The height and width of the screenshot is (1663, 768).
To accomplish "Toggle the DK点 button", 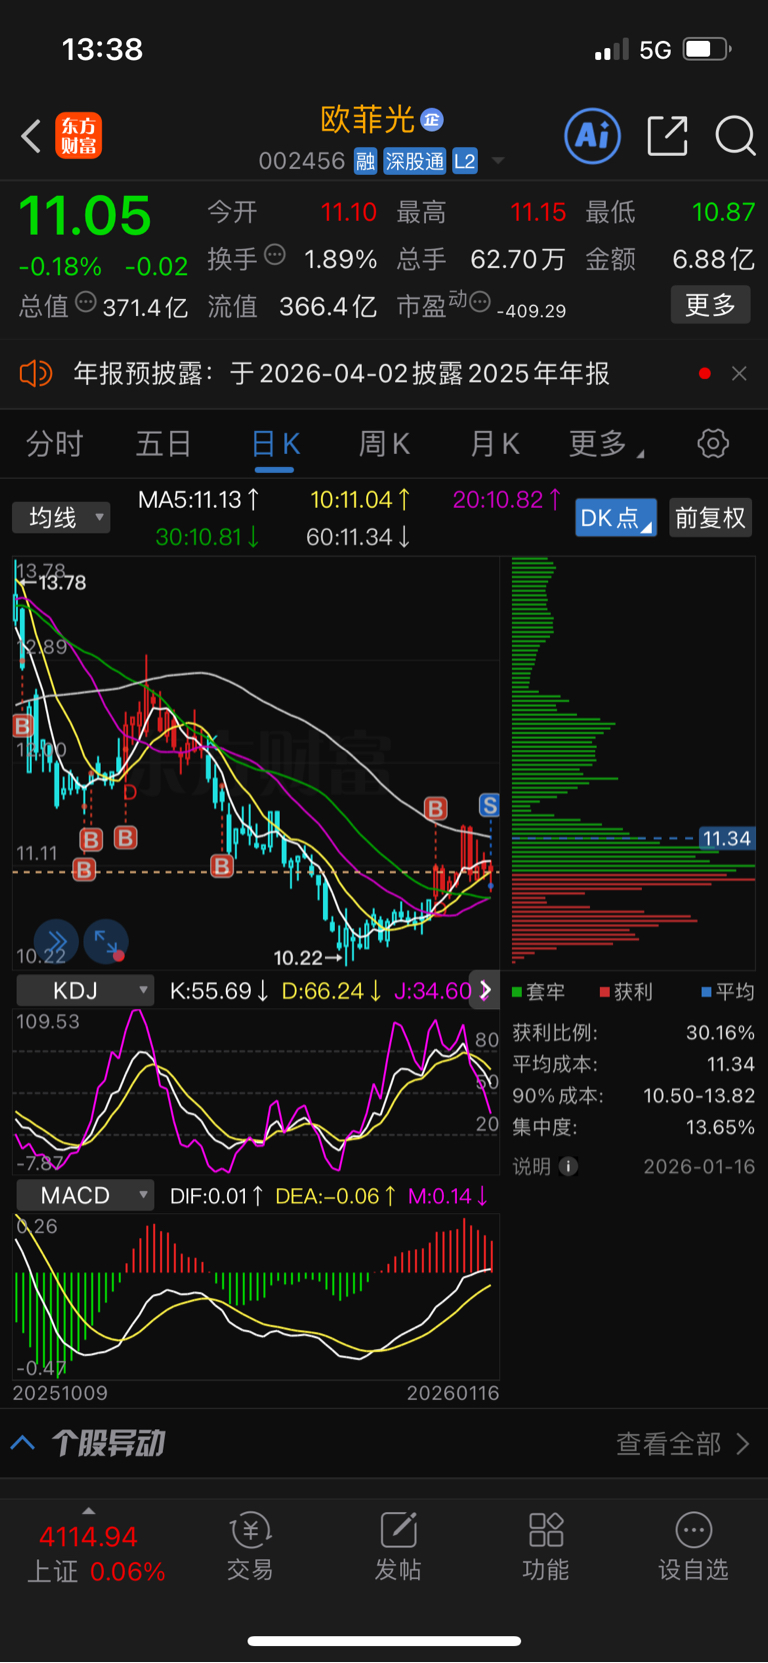I will pos(616,518).
